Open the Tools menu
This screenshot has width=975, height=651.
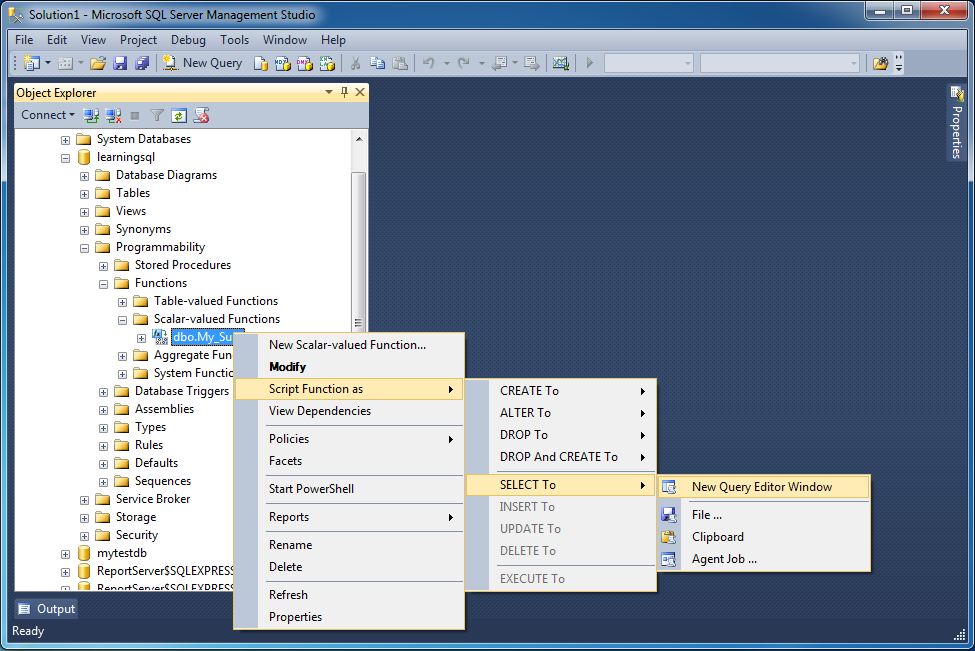234,40
